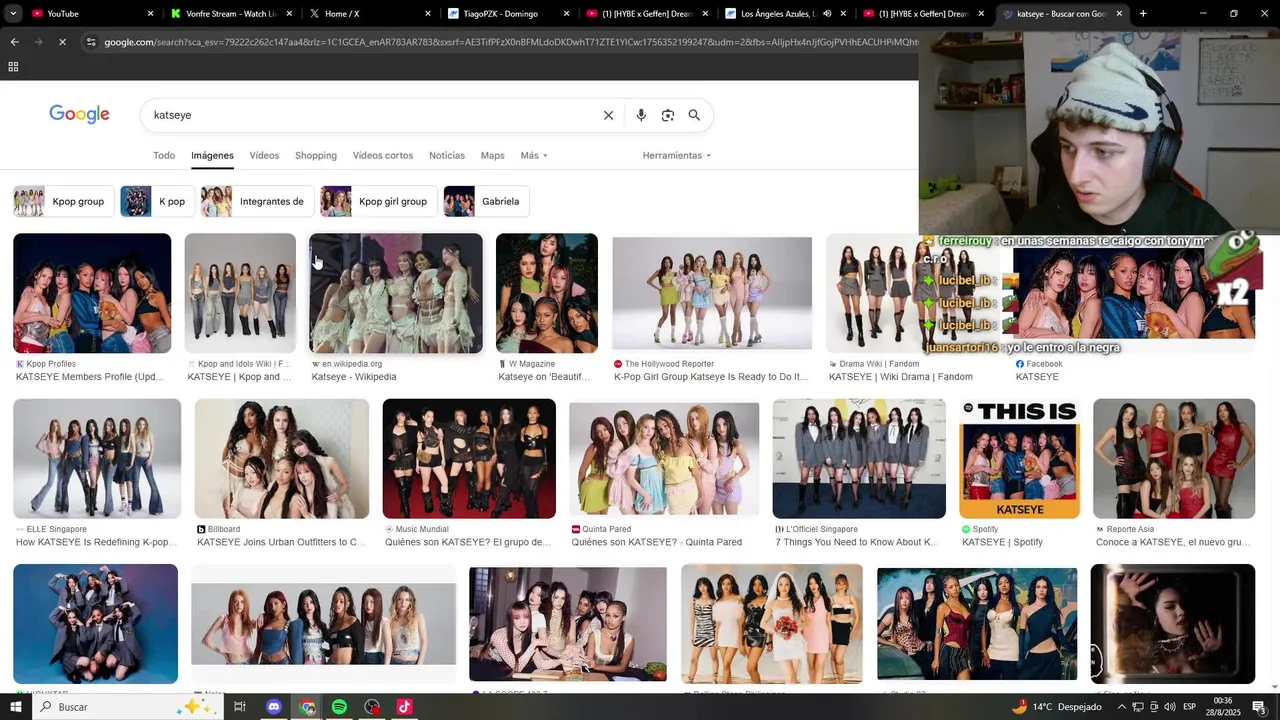This screenshot has height=720, width=1280.
Task: Click the magnifying glass search button
Action: pos(694,115)
